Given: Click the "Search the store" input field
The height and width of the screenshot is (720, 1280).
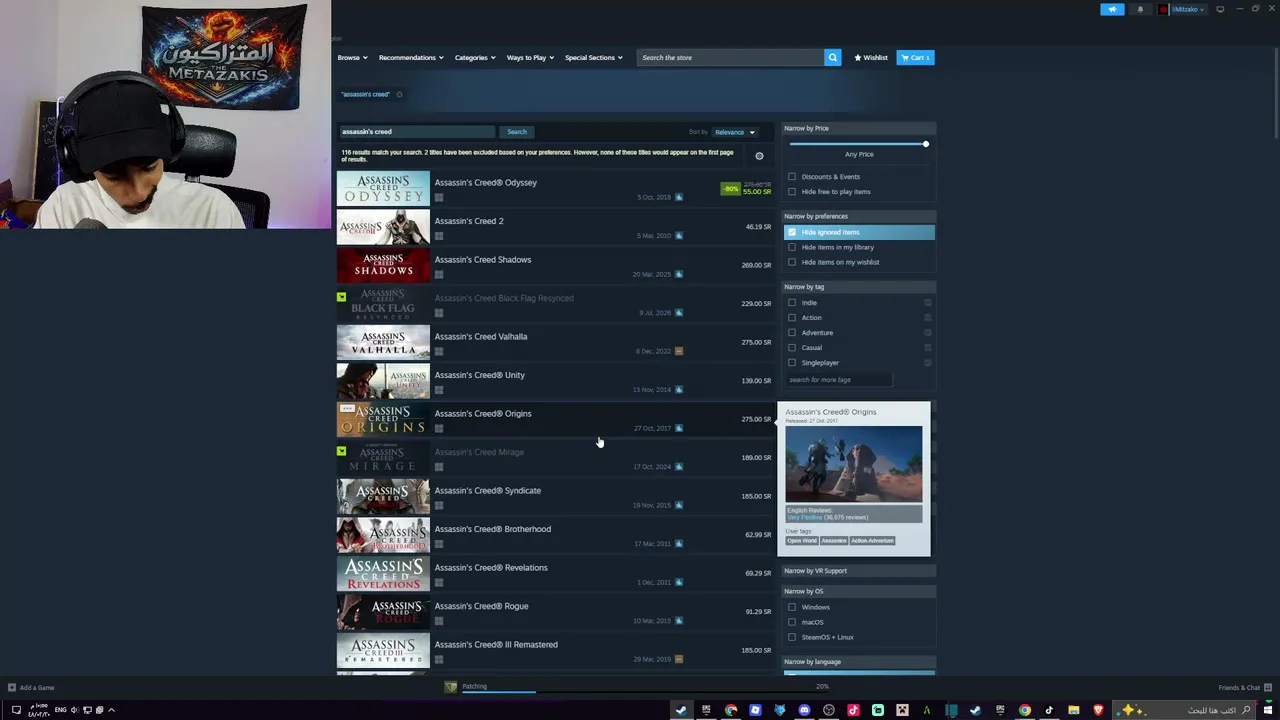Looking at the screenshot, I should point(732,58).
